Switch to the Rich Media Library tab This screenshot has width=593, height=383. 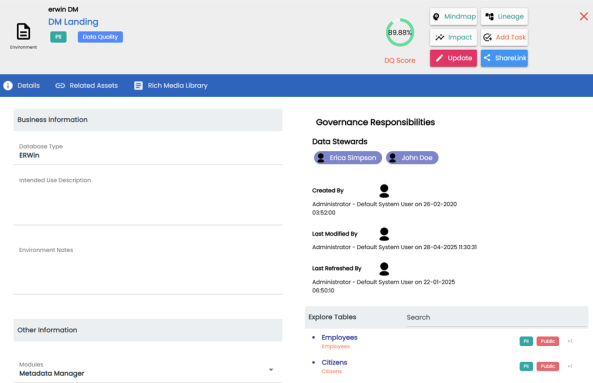point(171,85)
